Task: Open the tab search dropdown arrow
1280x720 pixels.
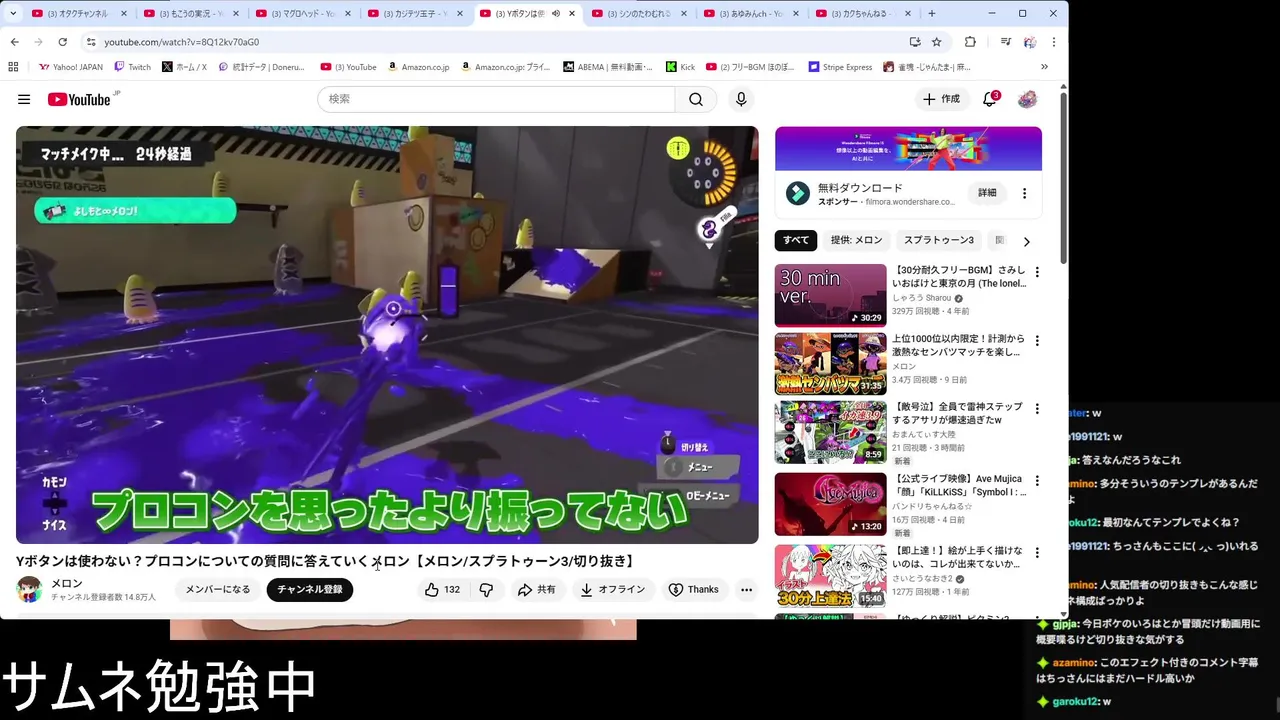Action: coord(13,14)
